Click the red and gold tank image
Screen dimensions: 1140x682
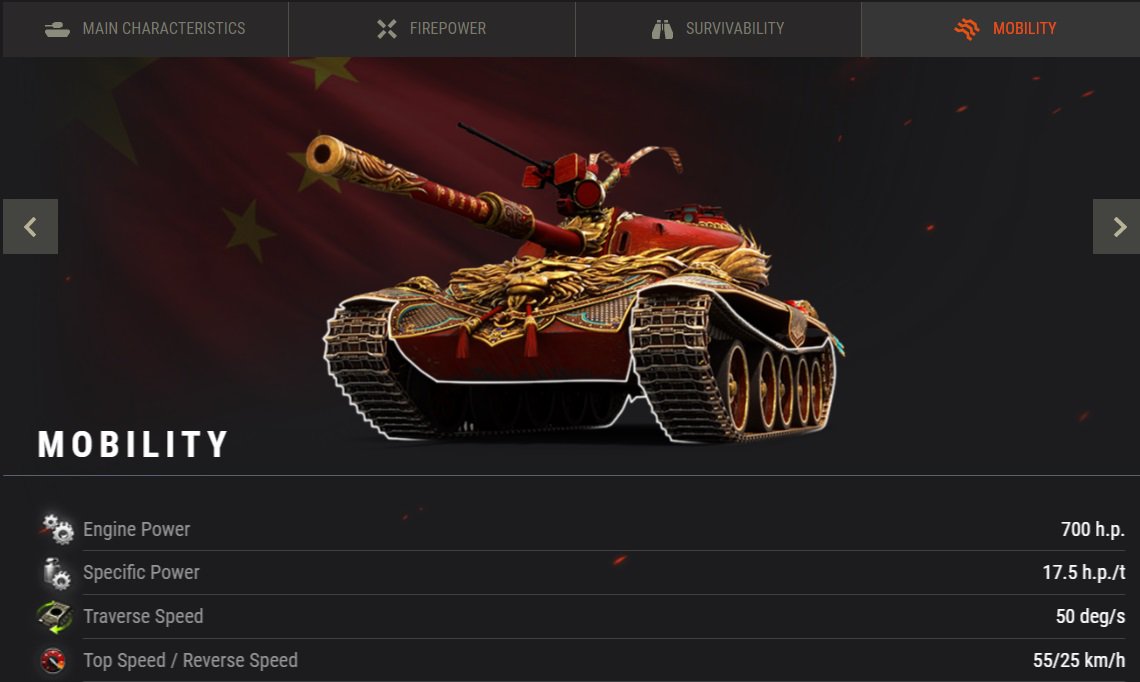click(582, 287)
